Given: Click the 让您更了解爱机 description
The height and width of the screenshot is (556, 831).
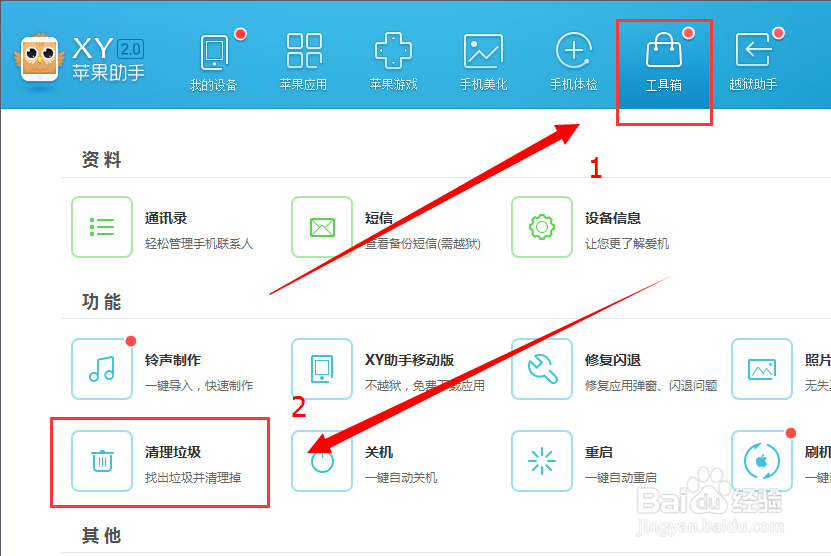Looking at the screenshot, I should (x=627, y=244).
